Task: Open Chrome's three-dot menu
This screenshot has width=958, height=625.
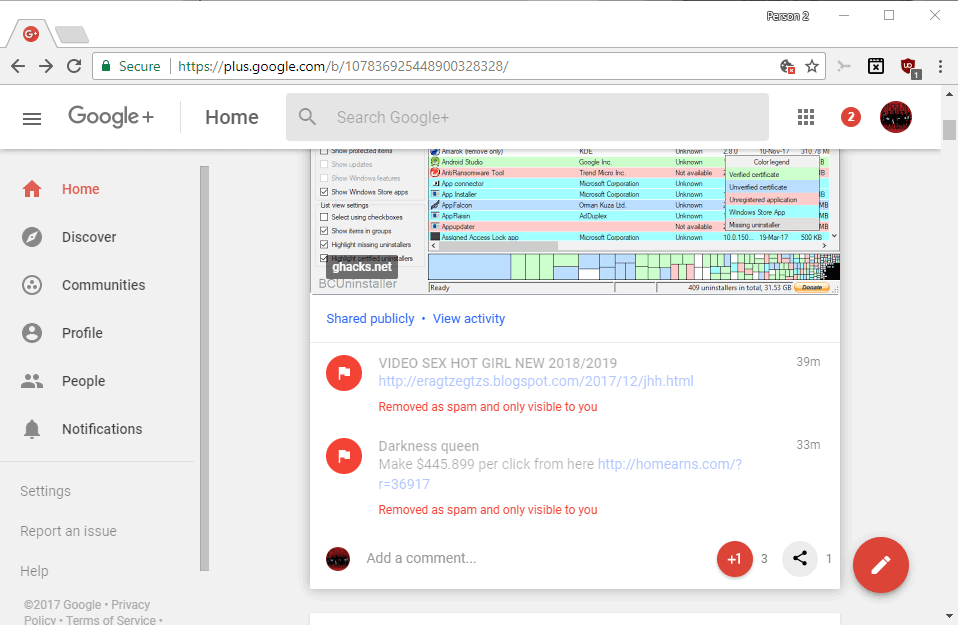Action: click(x=940, y=66)
